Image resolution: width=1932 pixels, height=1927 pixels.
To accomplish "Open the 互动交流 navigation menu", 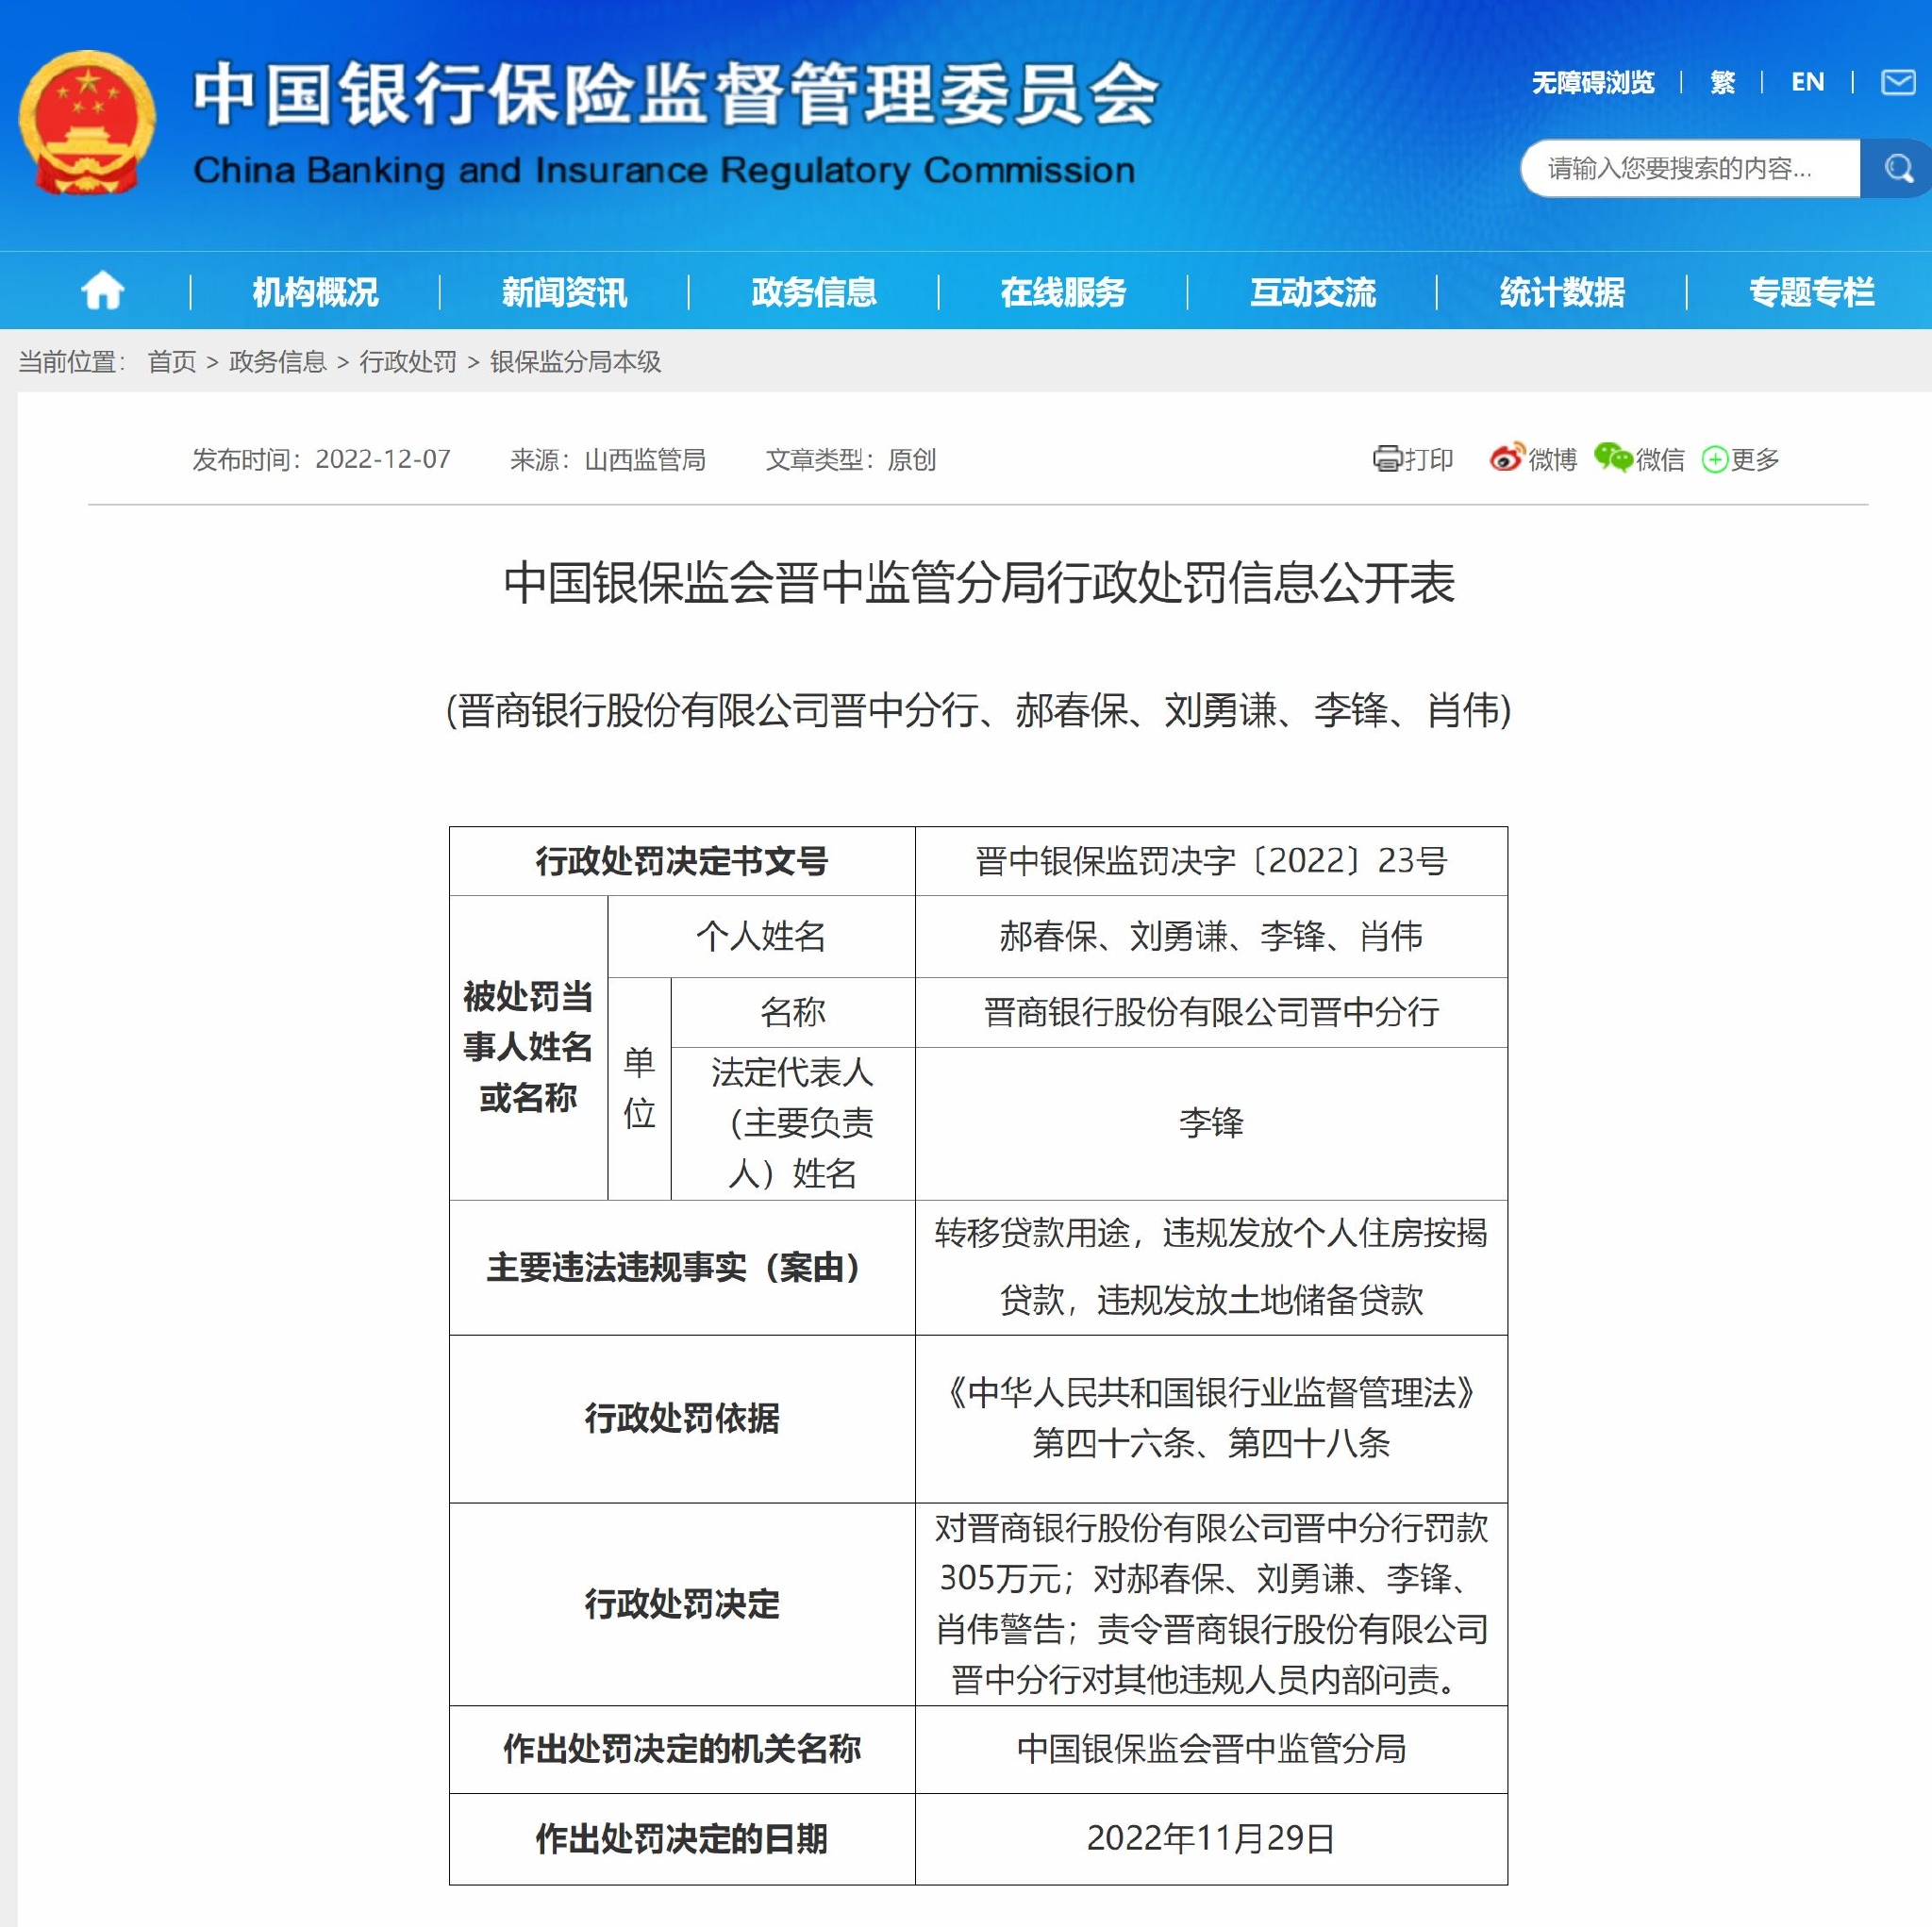I will [1313, 291].
